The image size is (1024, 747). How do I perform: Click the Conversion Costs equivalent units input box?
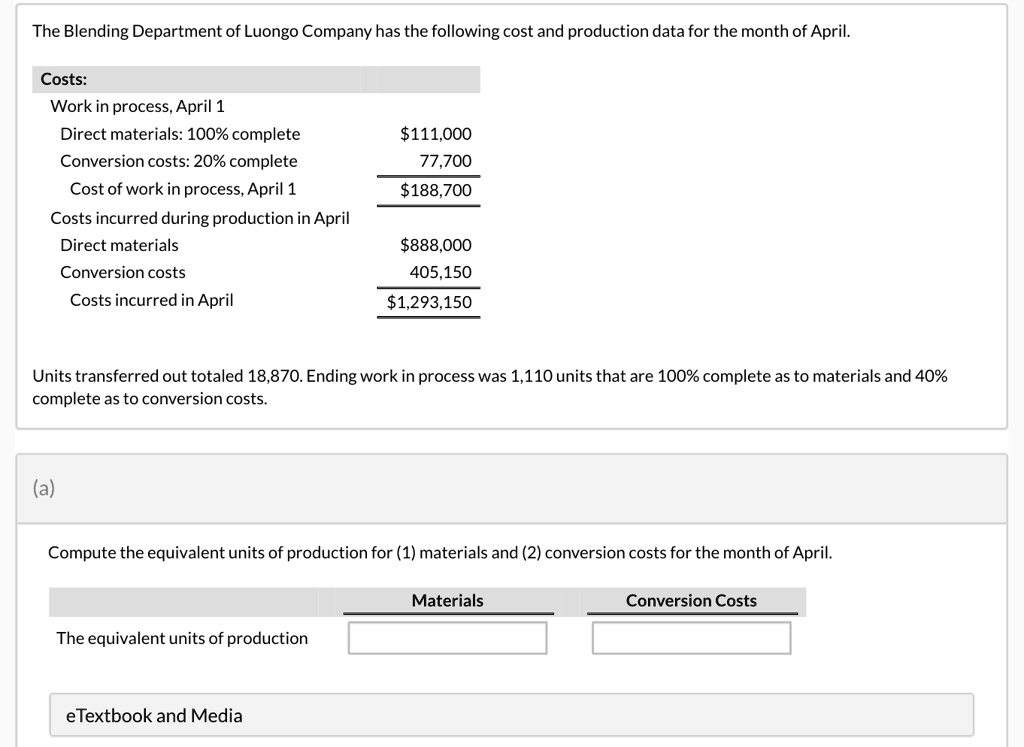click(691, 638)
